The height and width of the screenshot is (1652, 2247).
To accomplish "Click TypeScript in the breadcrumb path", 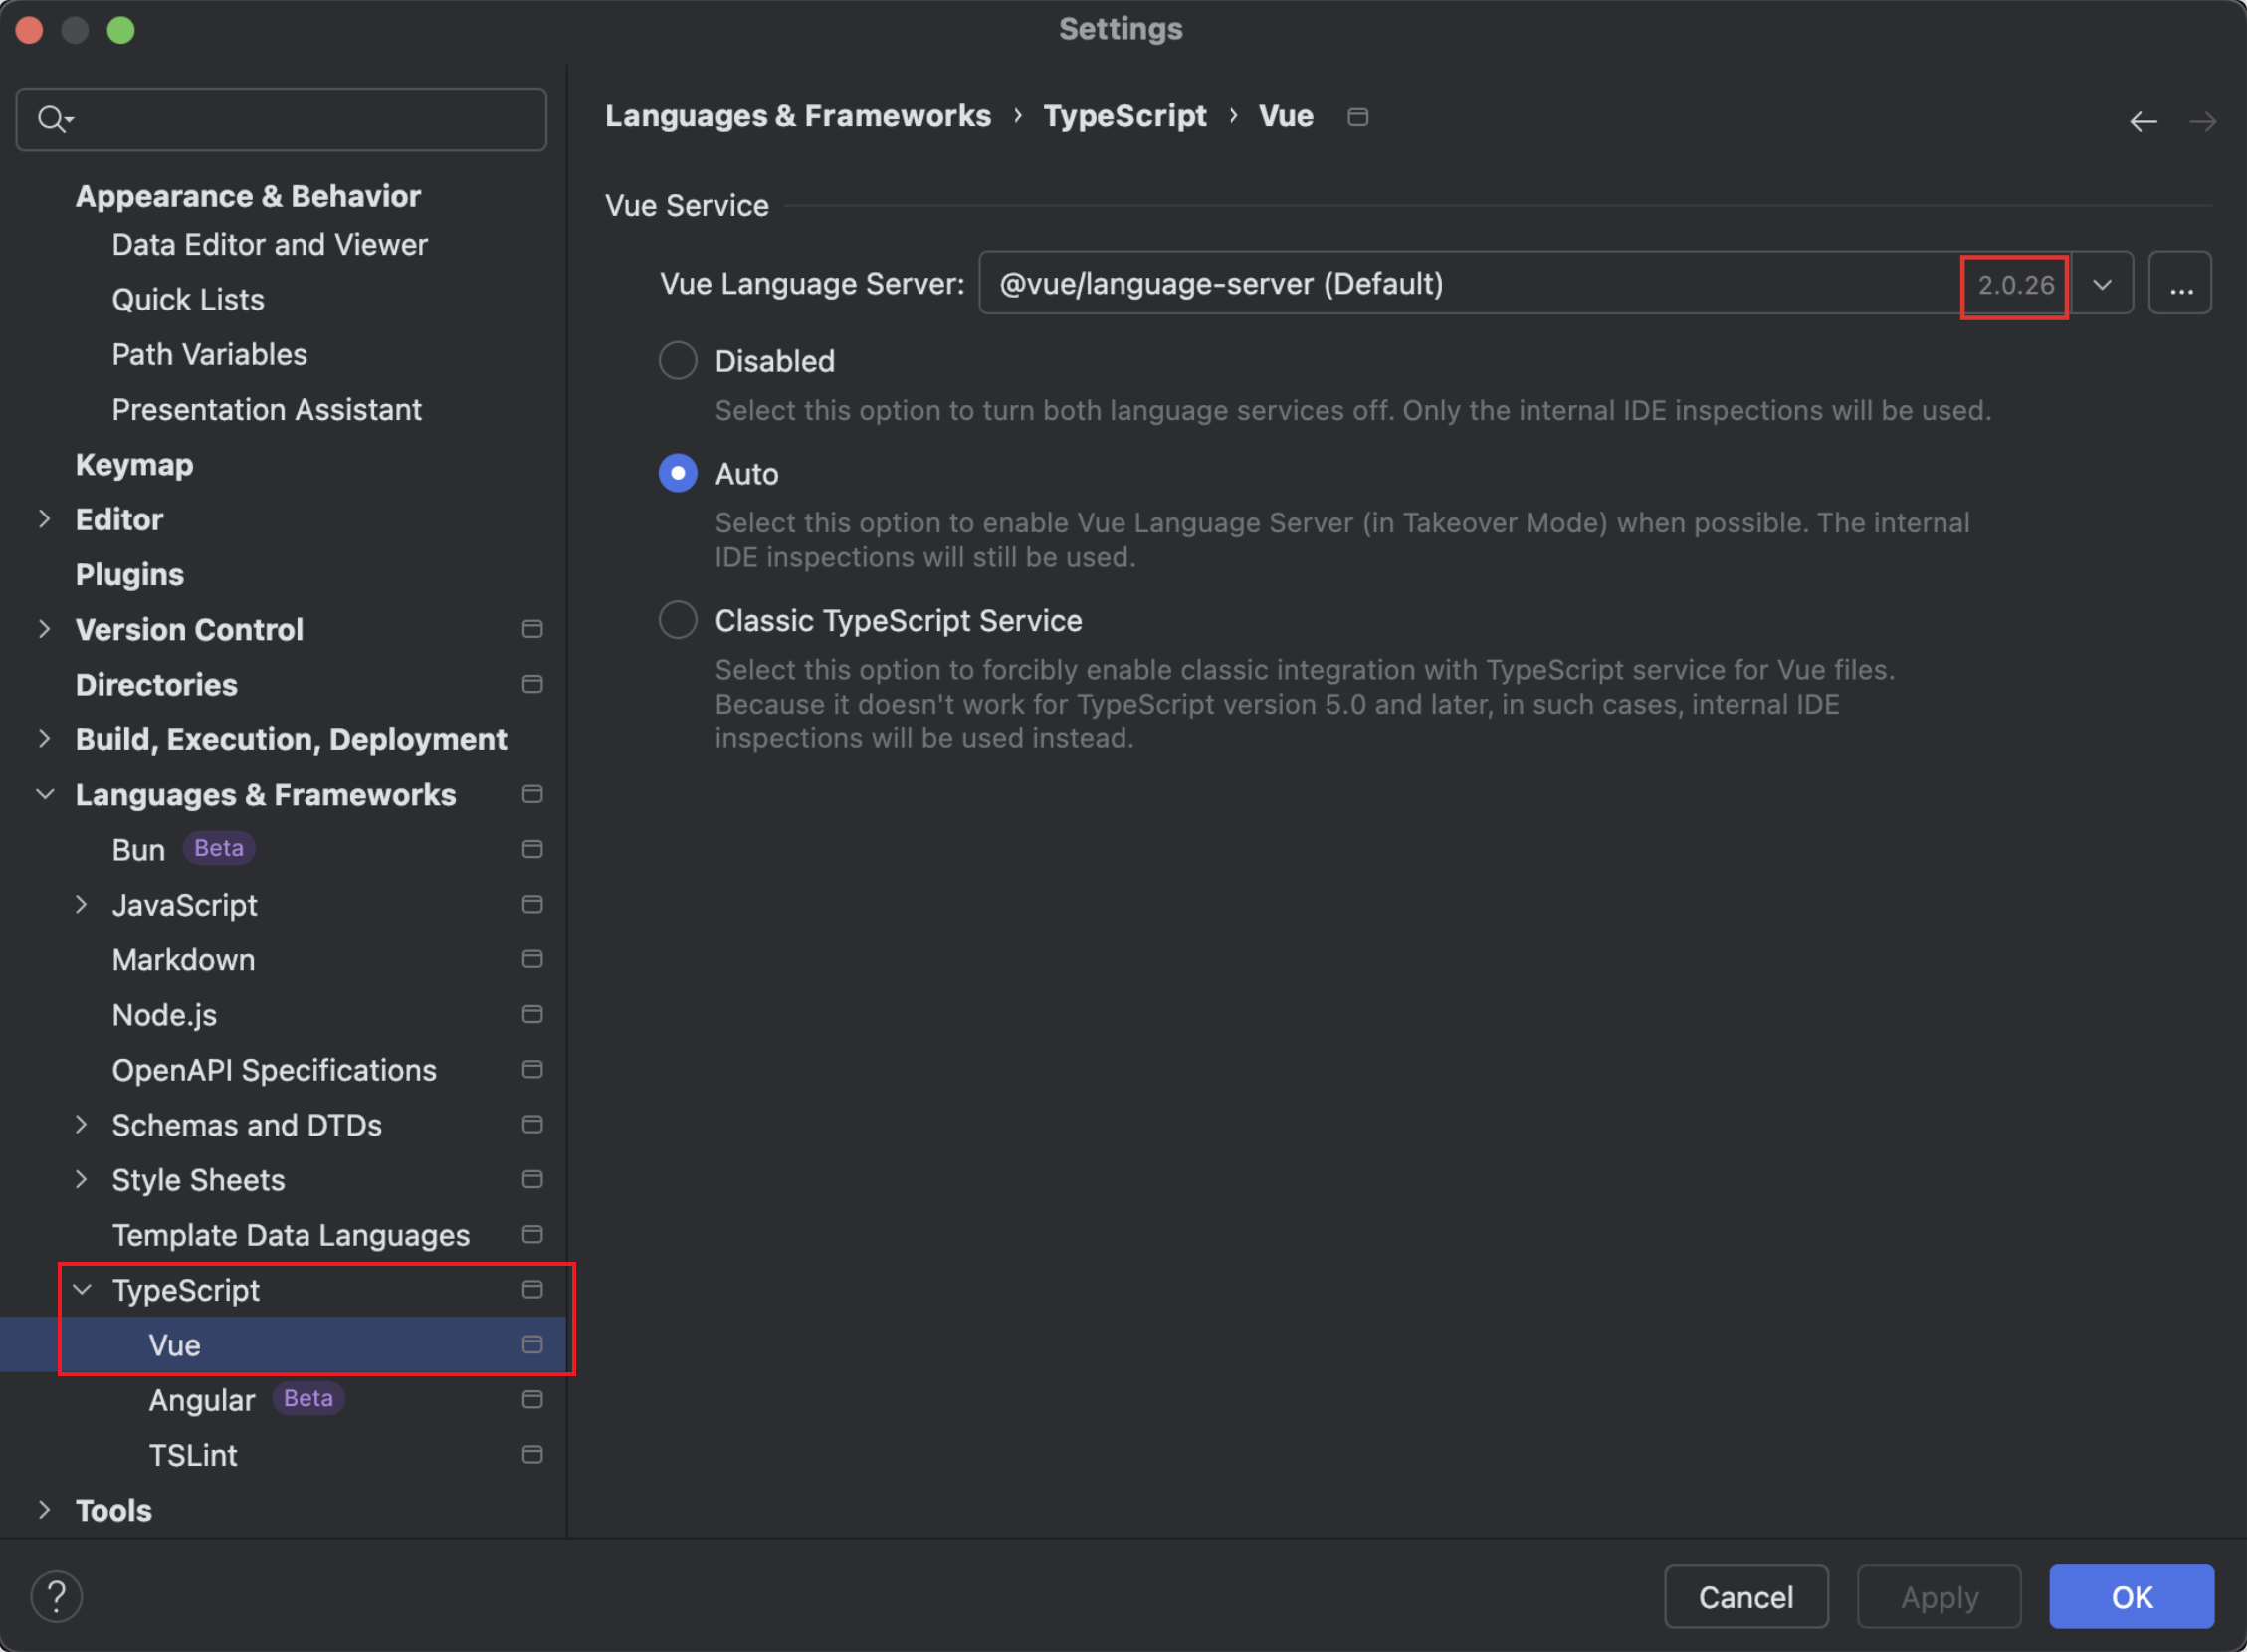I will coord(1124,116).
